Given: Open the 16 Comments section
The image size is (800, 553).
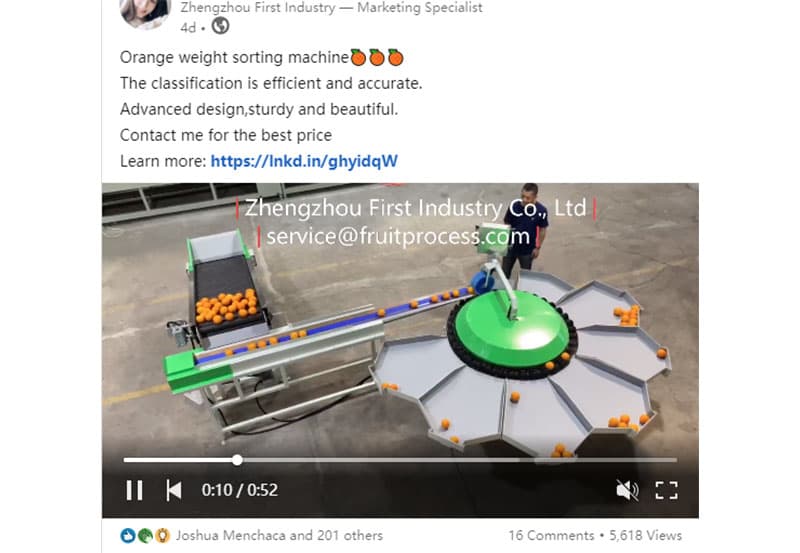Looking at the screenshot, I should pyautogui.click(x=551, y=535).
